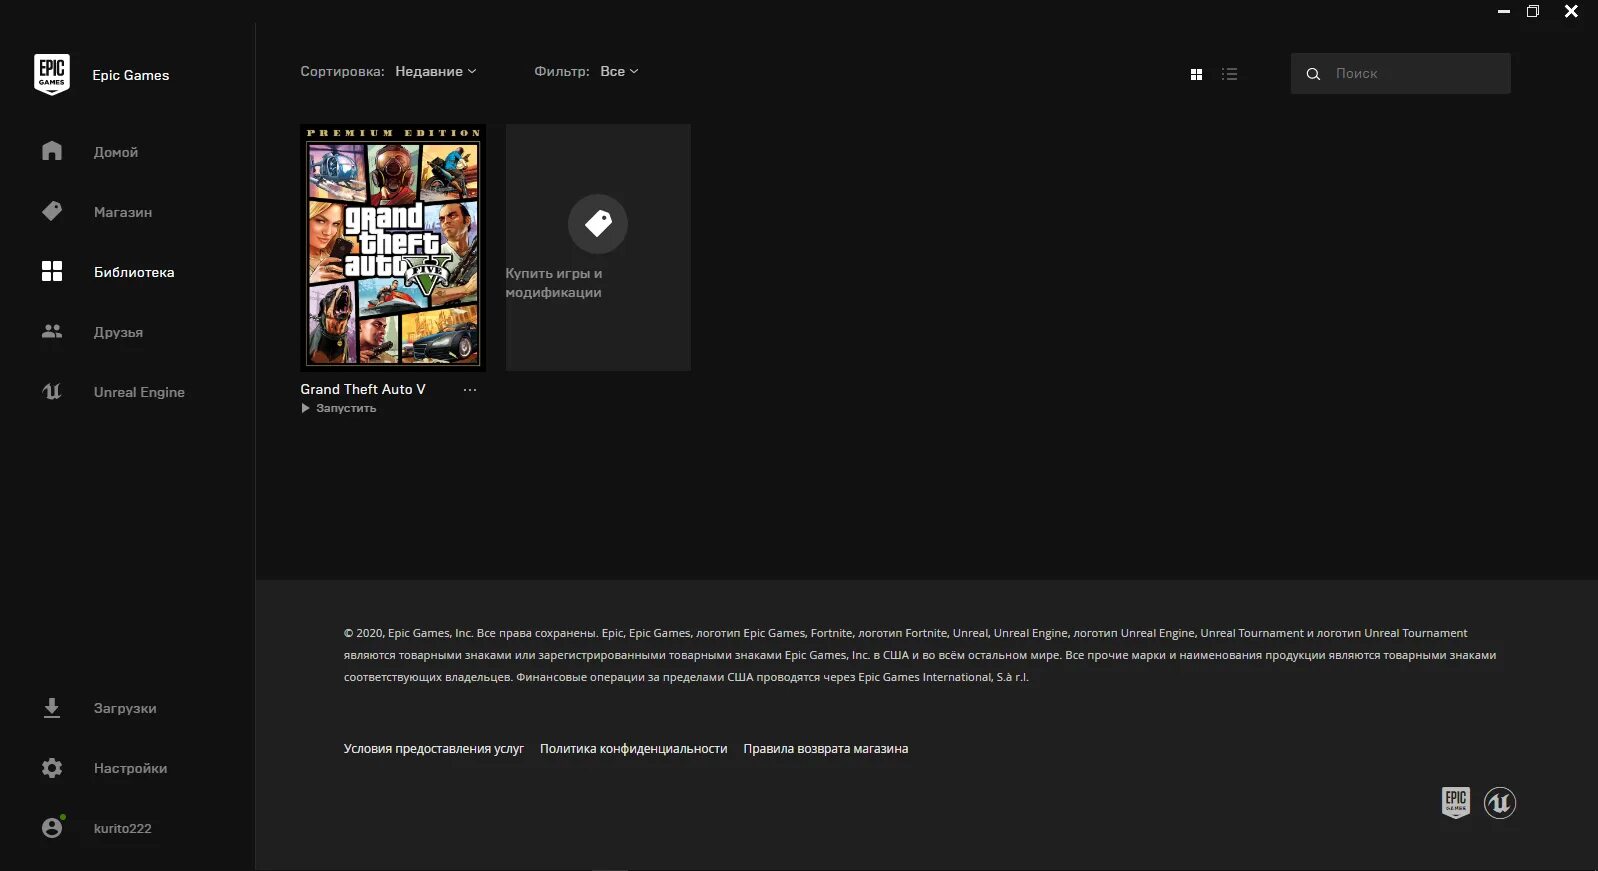Restore down the launcher window
Viewport: 1598px width, 871px height.
1533,11
